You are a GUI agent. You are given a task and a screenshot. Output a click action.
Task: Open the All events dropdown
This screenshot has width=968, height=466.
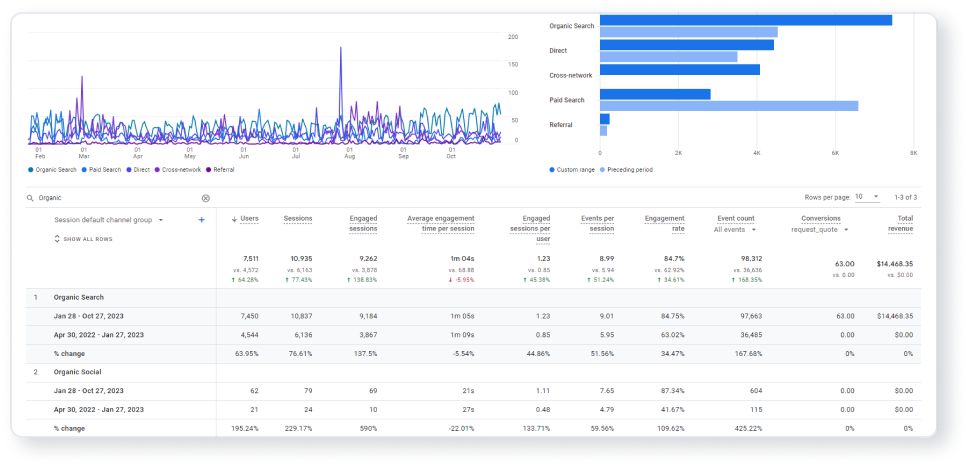click(x=734, y=230)
